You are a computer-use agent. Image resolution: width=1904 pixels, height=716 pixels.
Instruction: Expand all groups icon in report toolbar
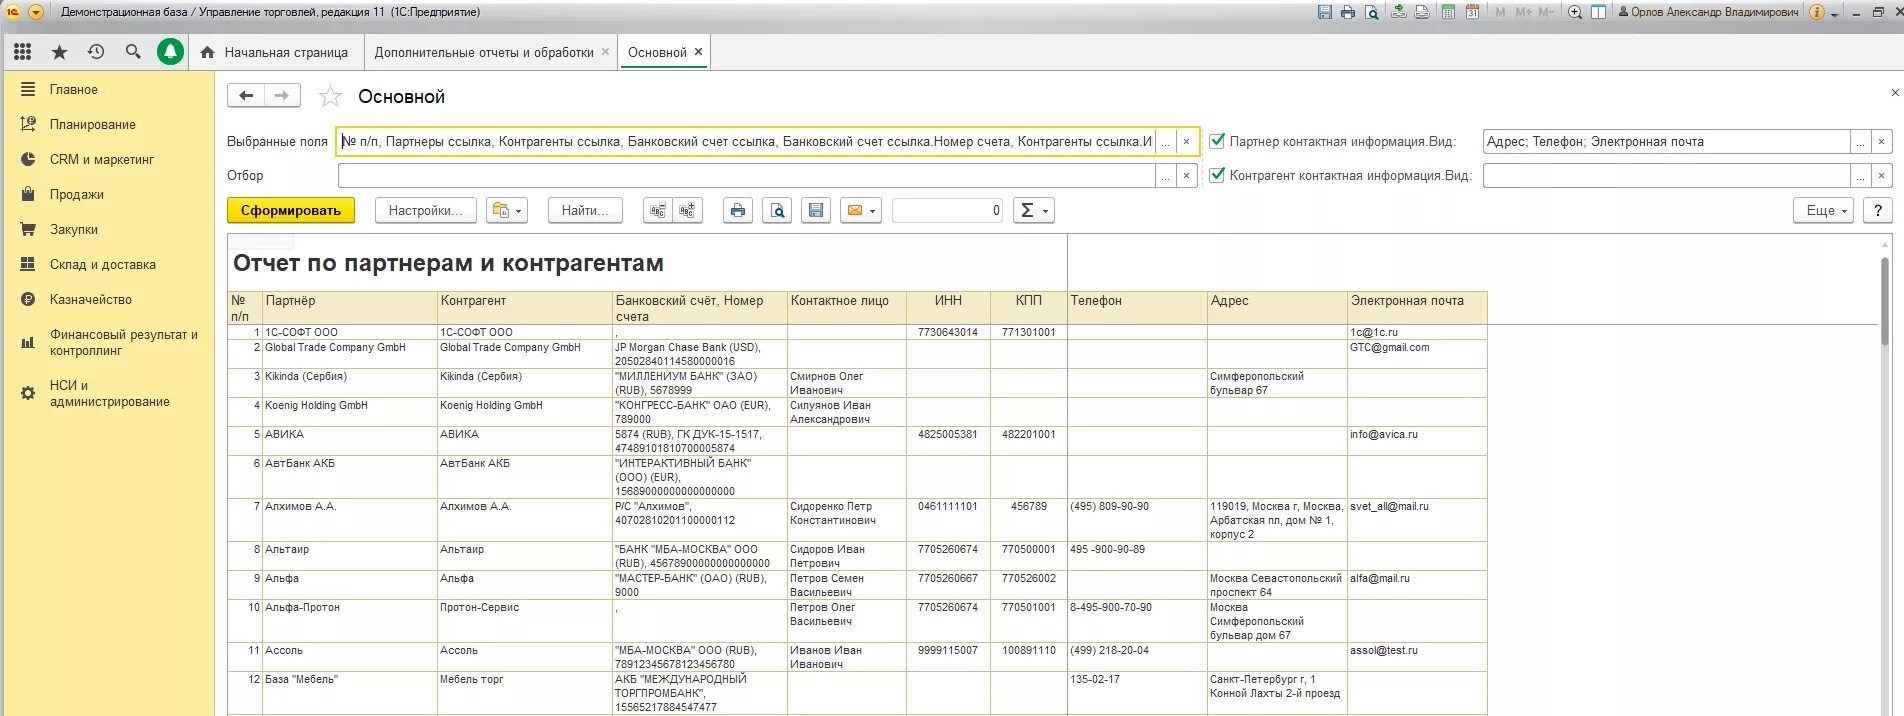click(x=687, y=210)
